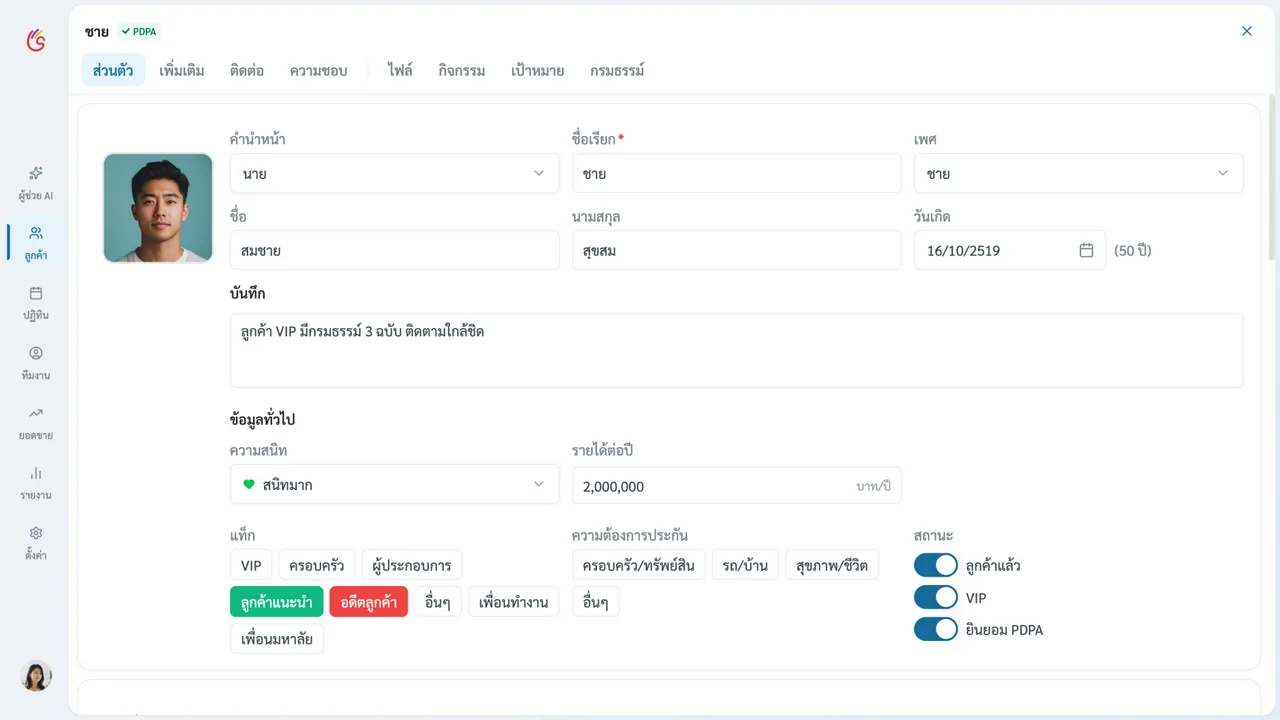Close the customer detail panel
Image resolution: width=1280 pixels, height=720 pixels.
[x=1247, y=31]
